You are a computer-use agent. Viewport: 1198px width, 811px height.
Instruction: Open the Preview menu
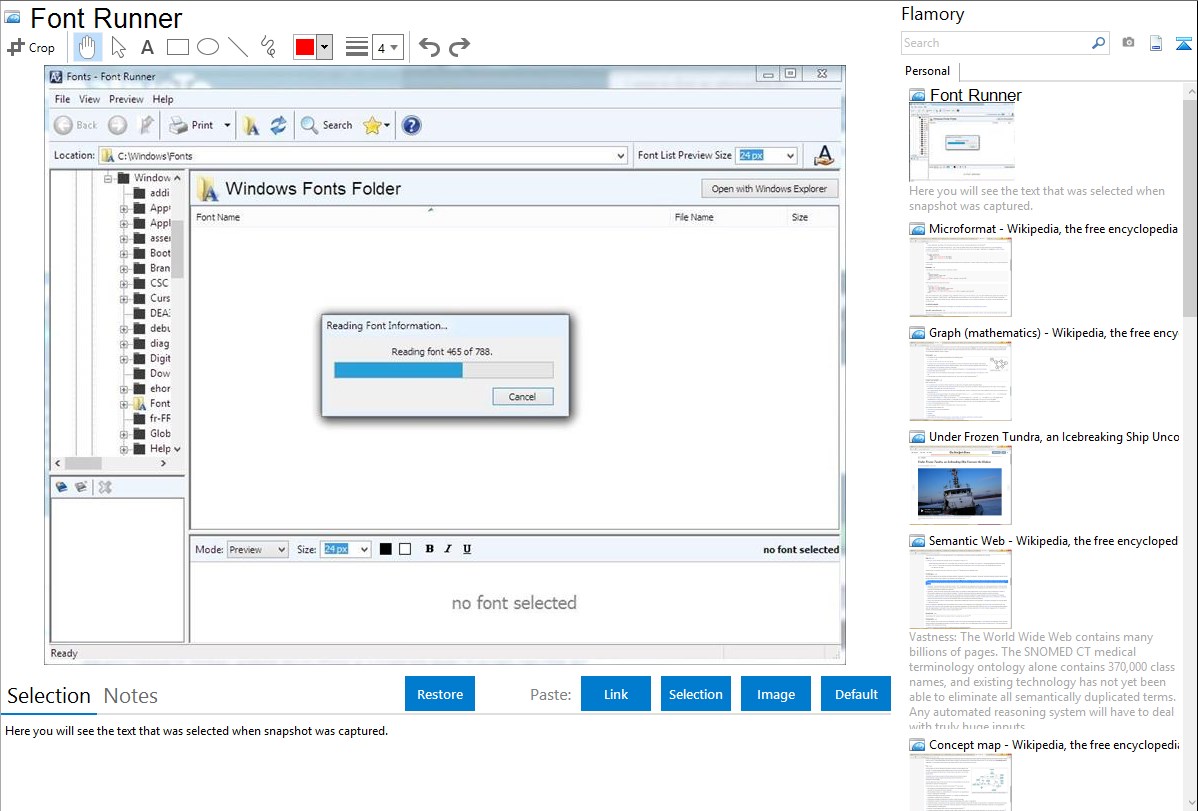tap(126, 99)
